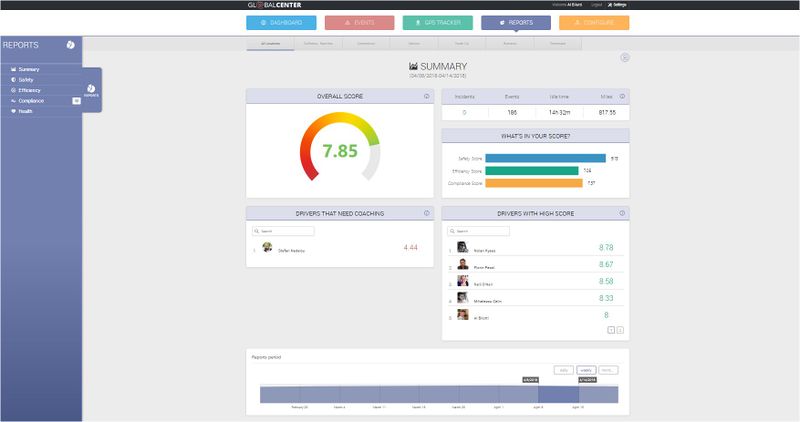
Task: Open the Configure section
Action: tap(594, 23)
